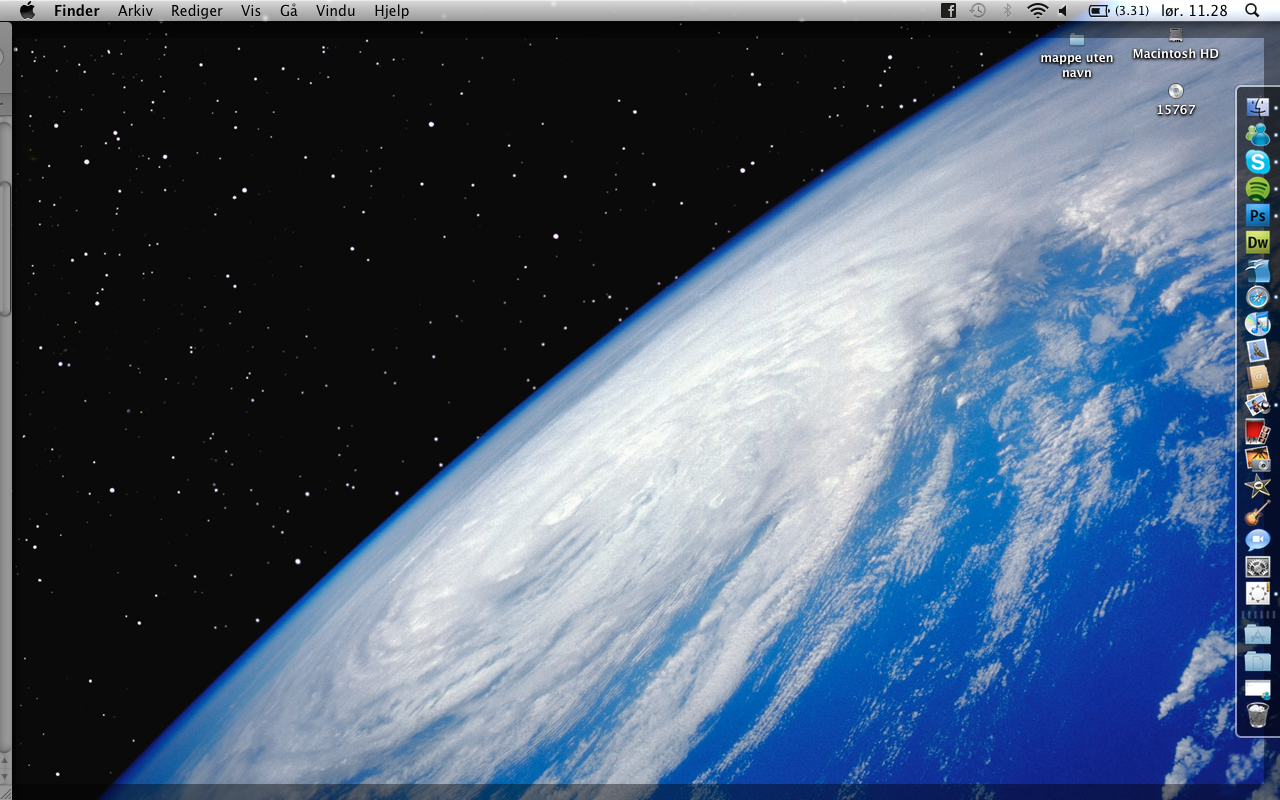Image resolution: width=1280 pixels, height=800 pixels.
Task: Select the 'mappe uten navn' folder
Action: point(1077,56)
